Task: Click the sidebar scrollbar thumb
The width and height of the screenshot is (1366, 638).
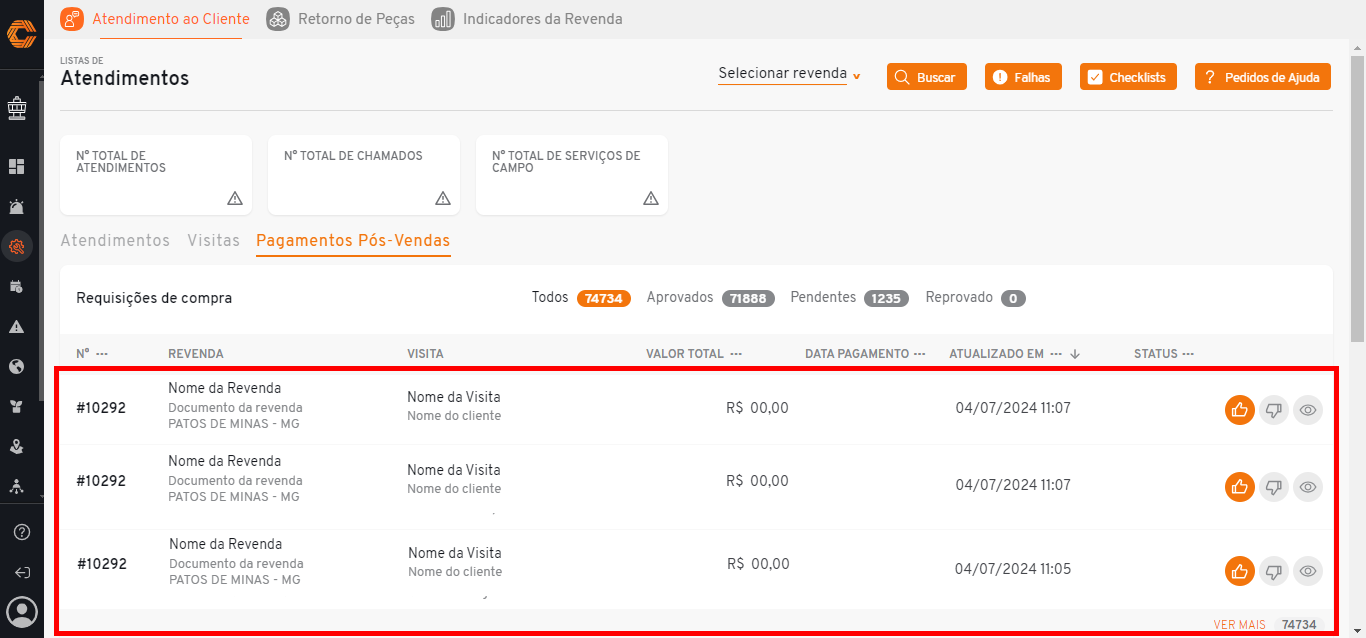Action: [40, 240]
